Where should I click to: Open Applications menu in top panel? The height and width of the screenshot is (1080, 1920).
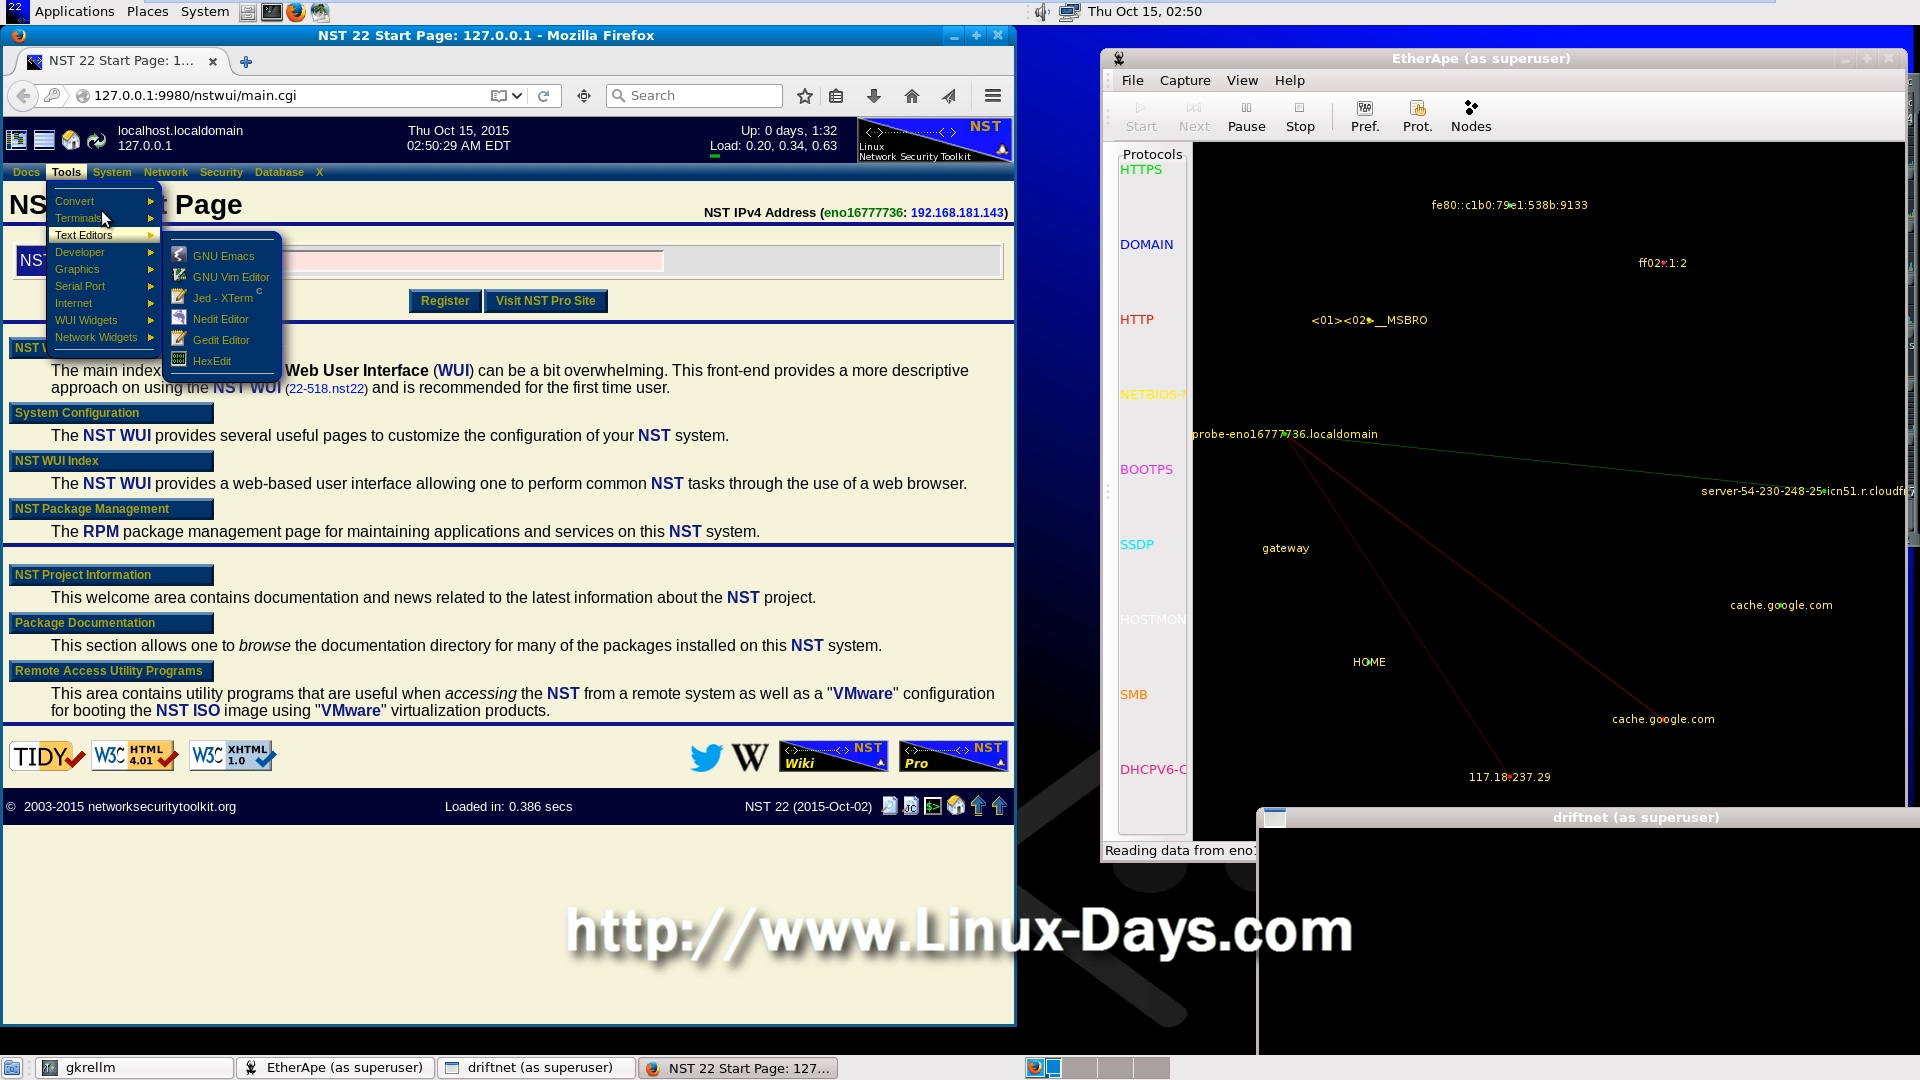click(x=74, y=12)
